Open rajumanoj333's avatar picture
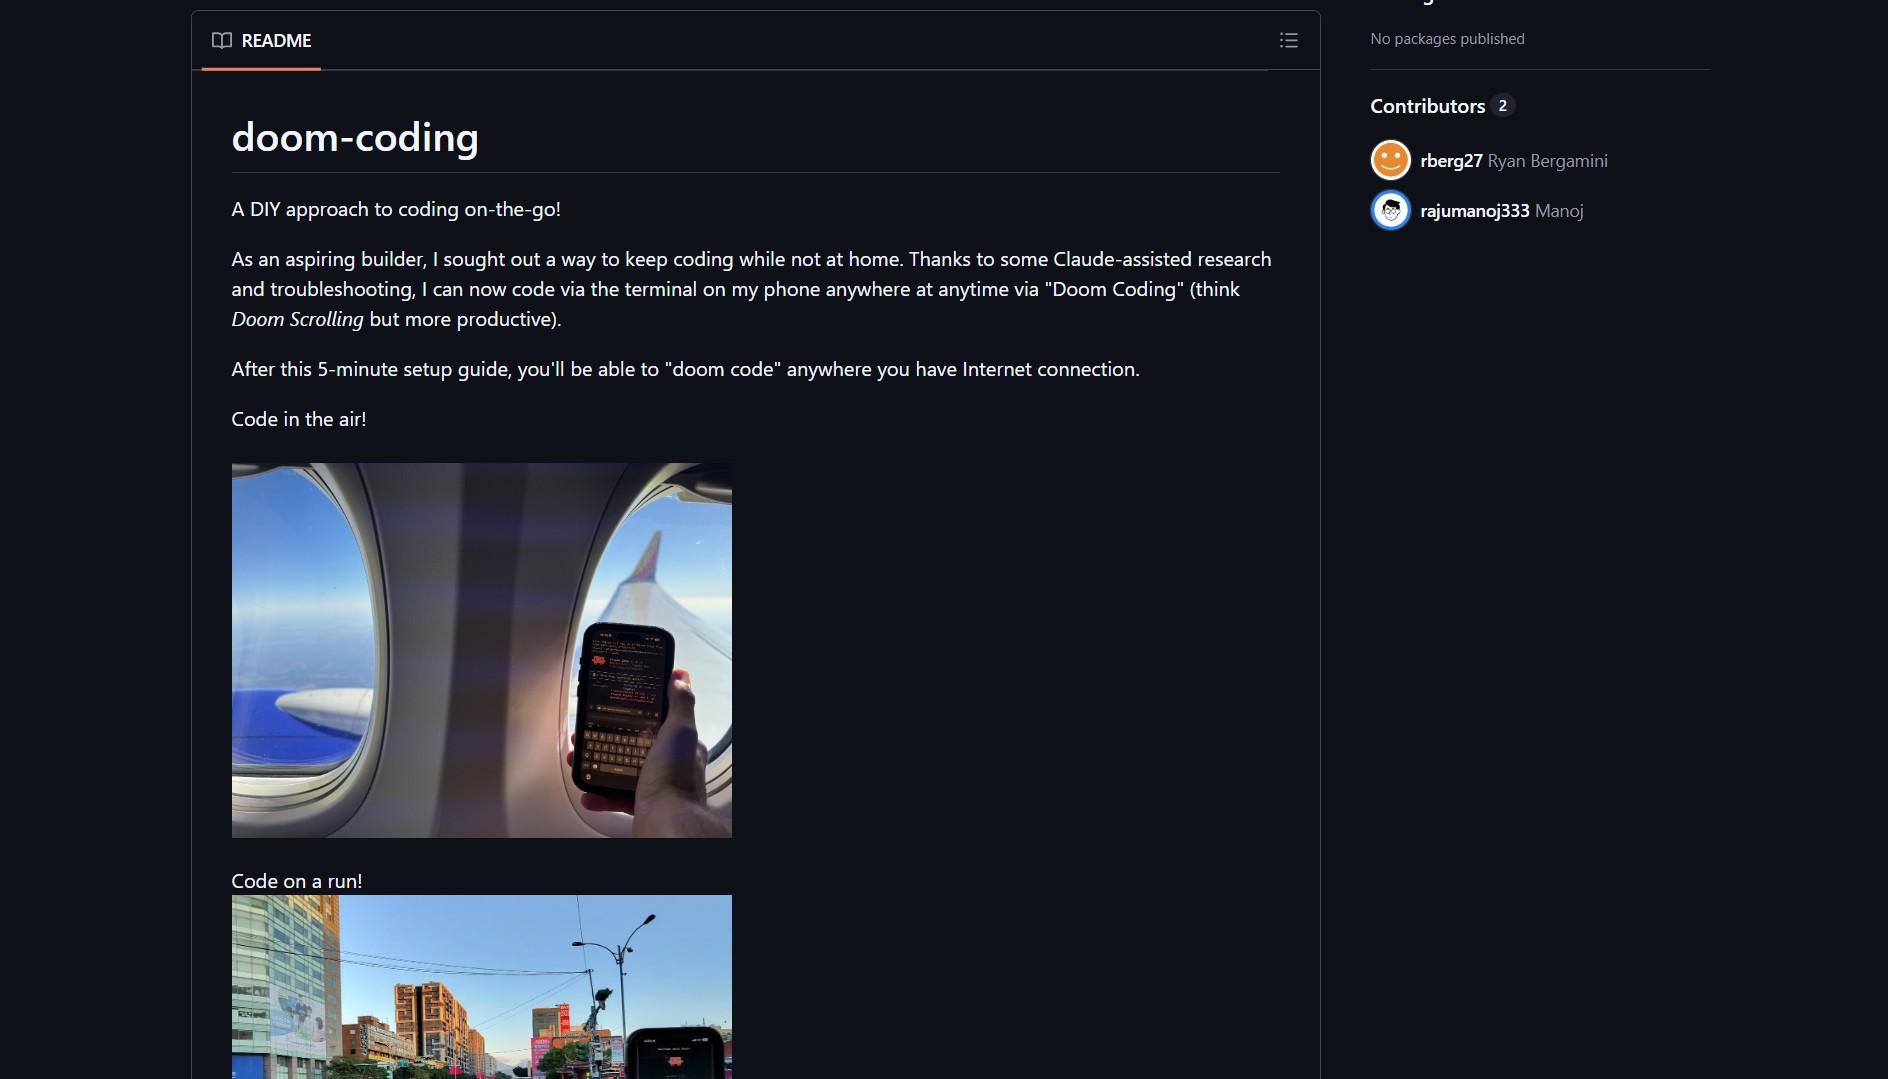 (x=1390, y=210)
